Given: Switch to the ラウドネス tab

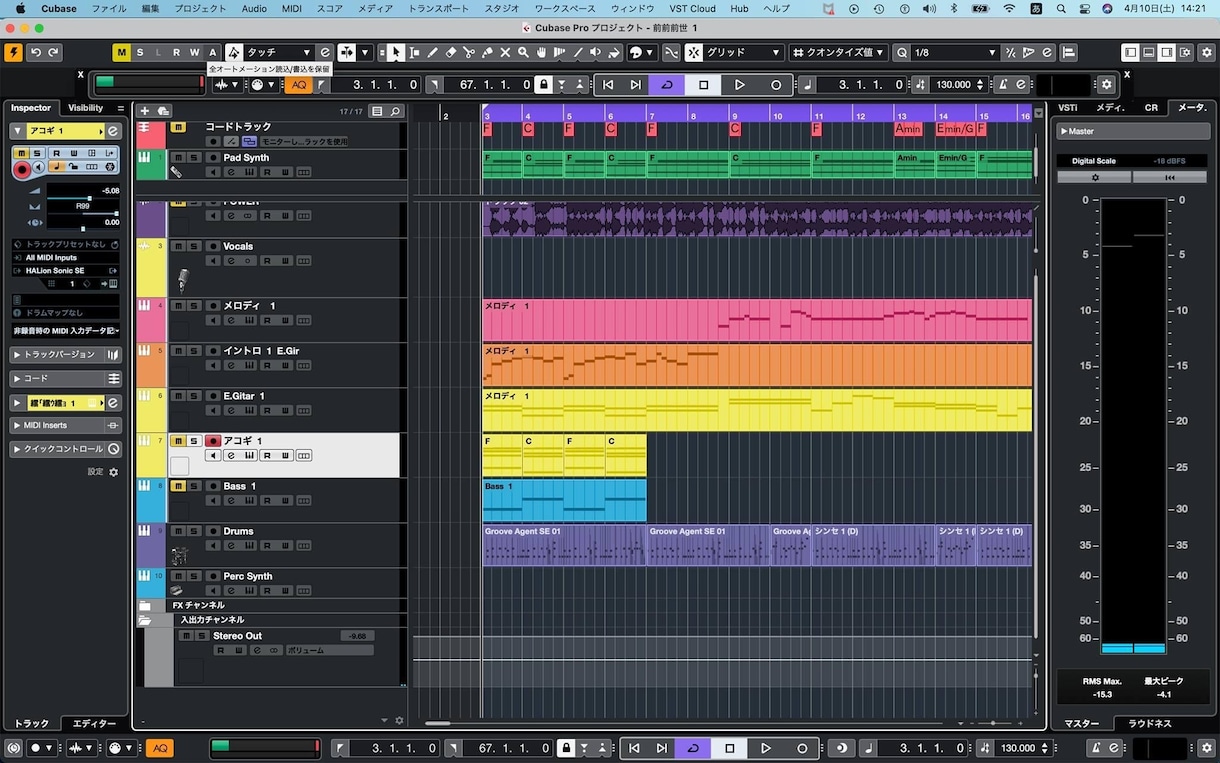Looking at the screenshot, I should coord(1149,723).
